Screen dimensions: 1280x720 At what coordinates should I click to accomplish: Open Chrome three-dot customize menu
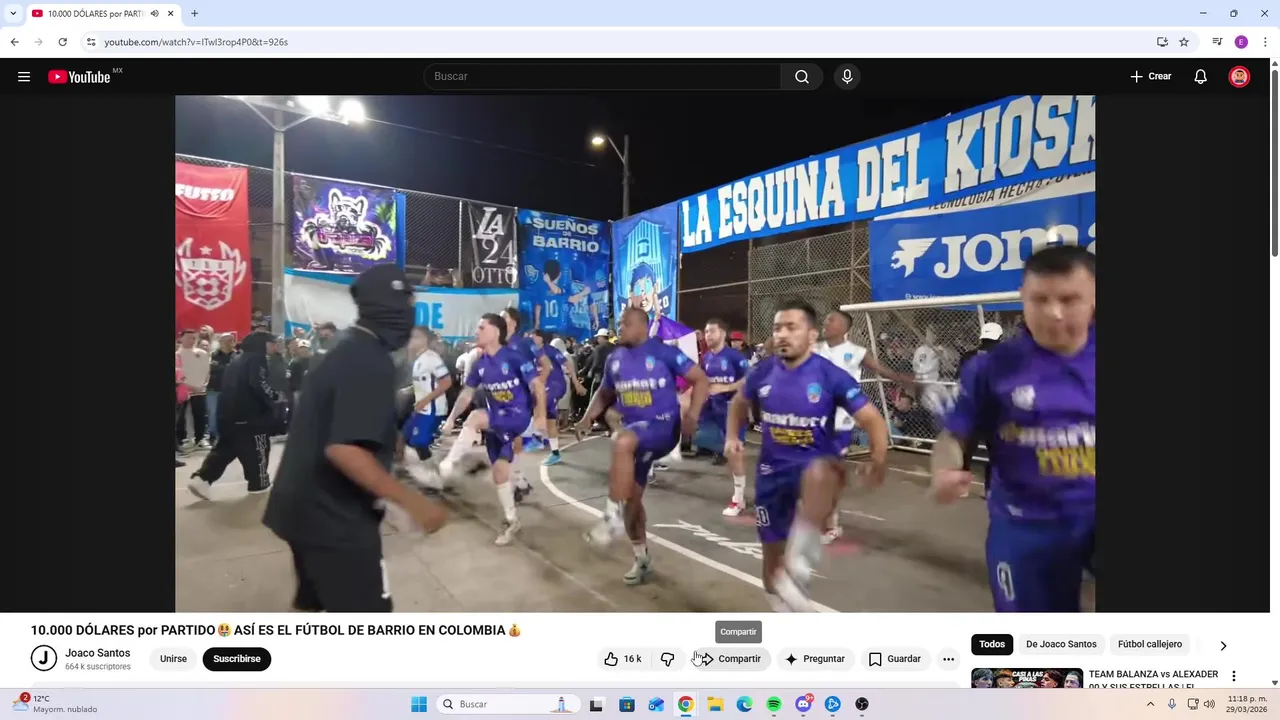point(1265,42)
